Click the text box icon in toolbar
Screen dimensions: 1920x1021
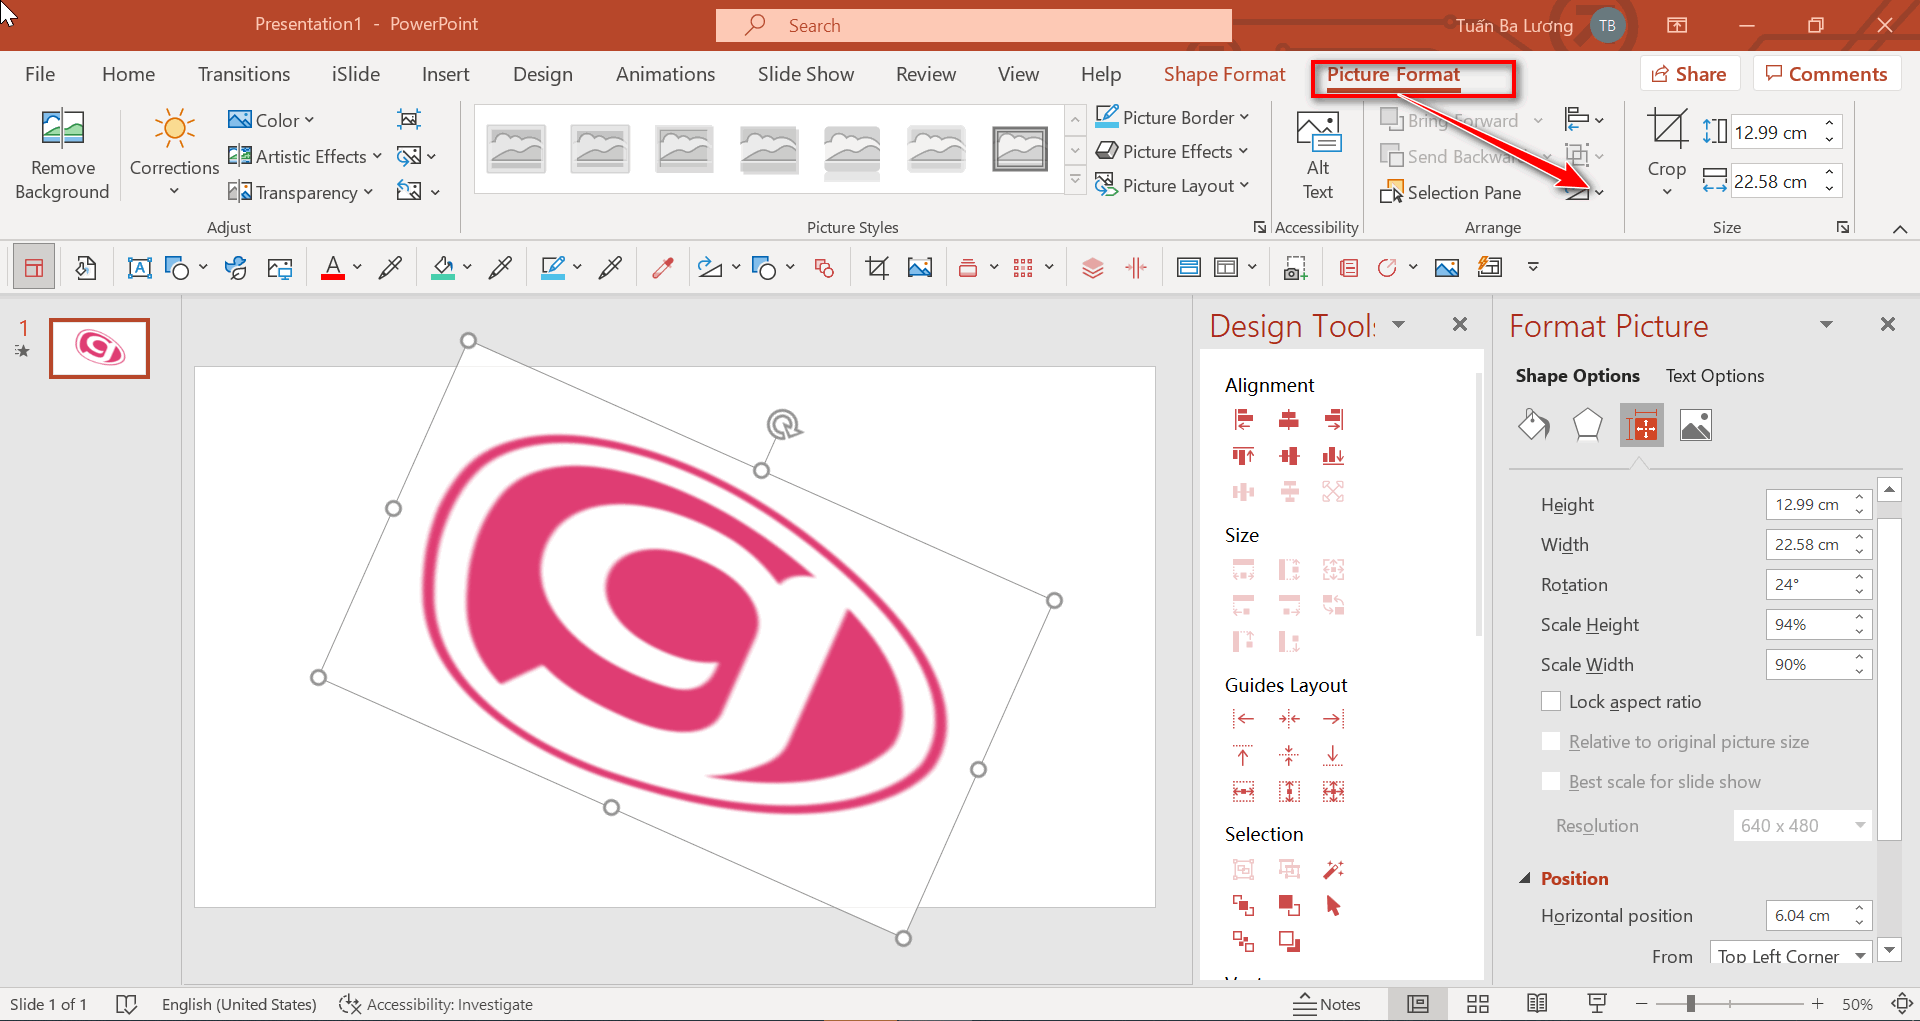(139, 267)
